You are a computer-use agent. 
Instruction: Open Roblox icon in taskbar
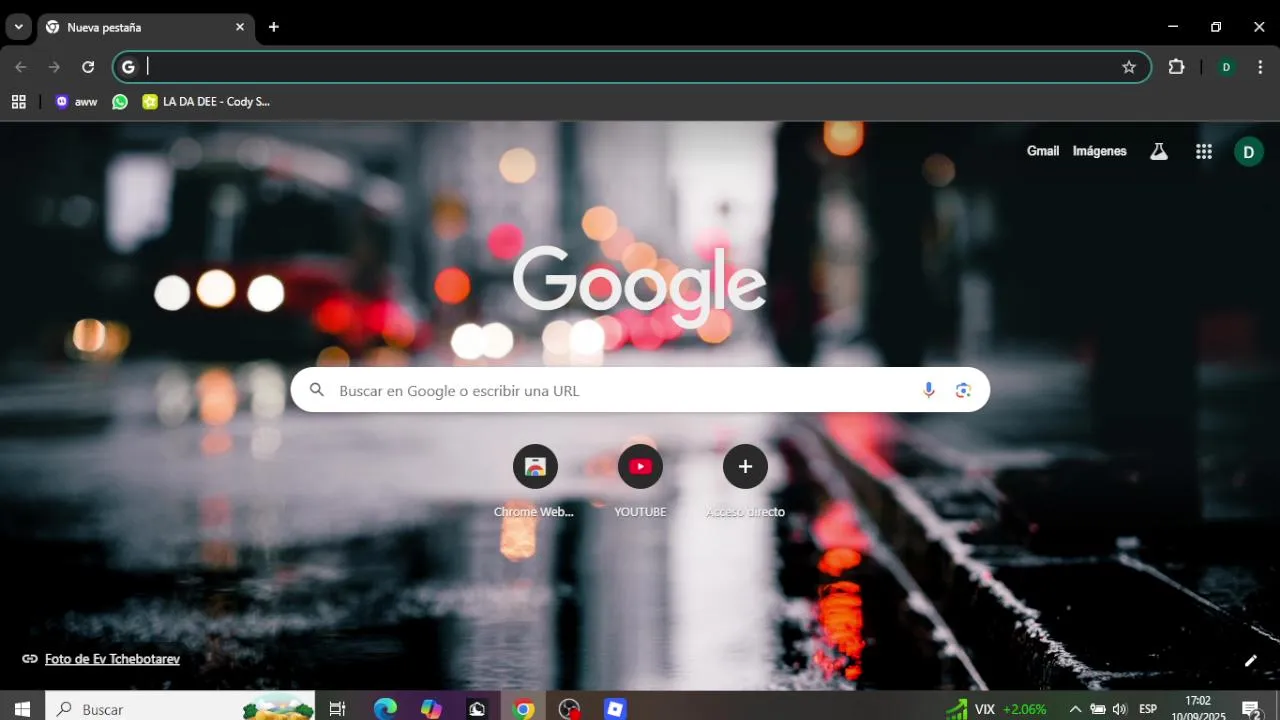pos(615,709)
